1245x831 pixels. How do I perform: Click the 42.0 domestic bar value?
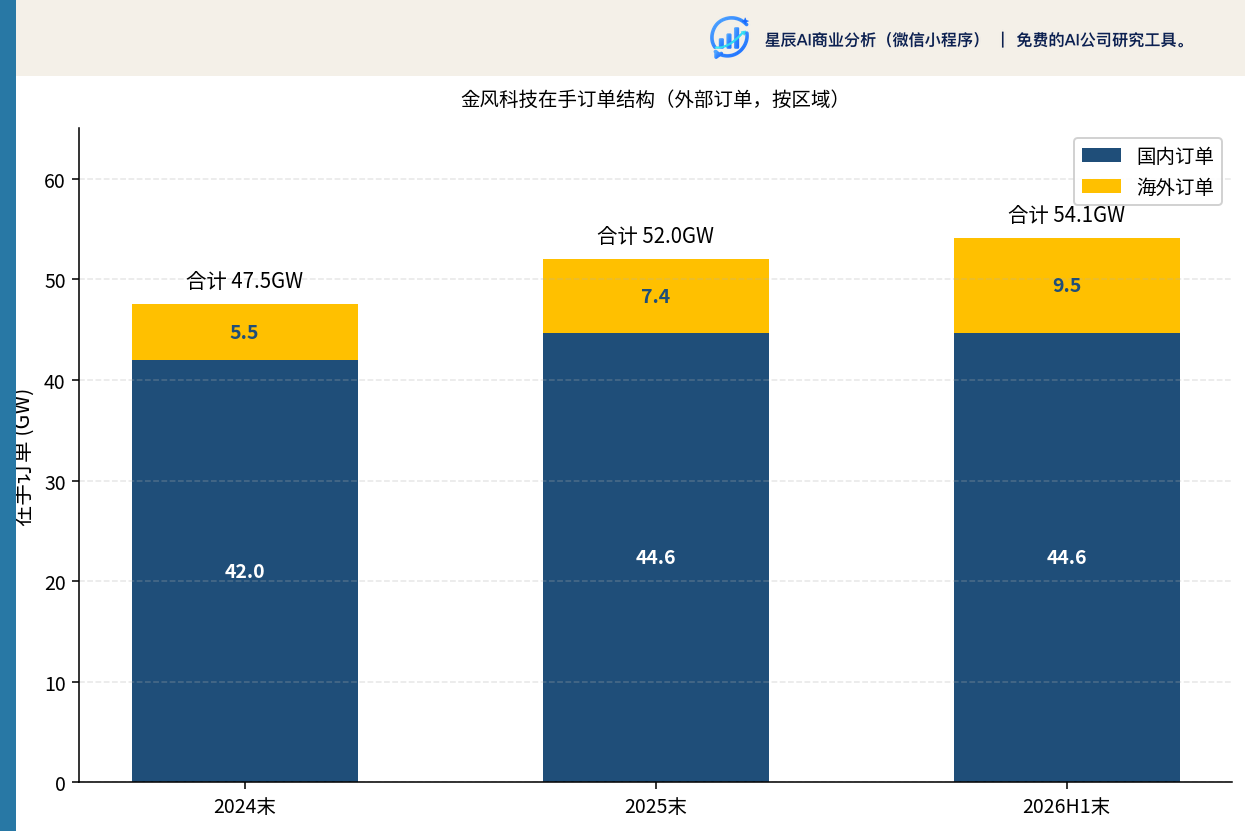point(245,571)
